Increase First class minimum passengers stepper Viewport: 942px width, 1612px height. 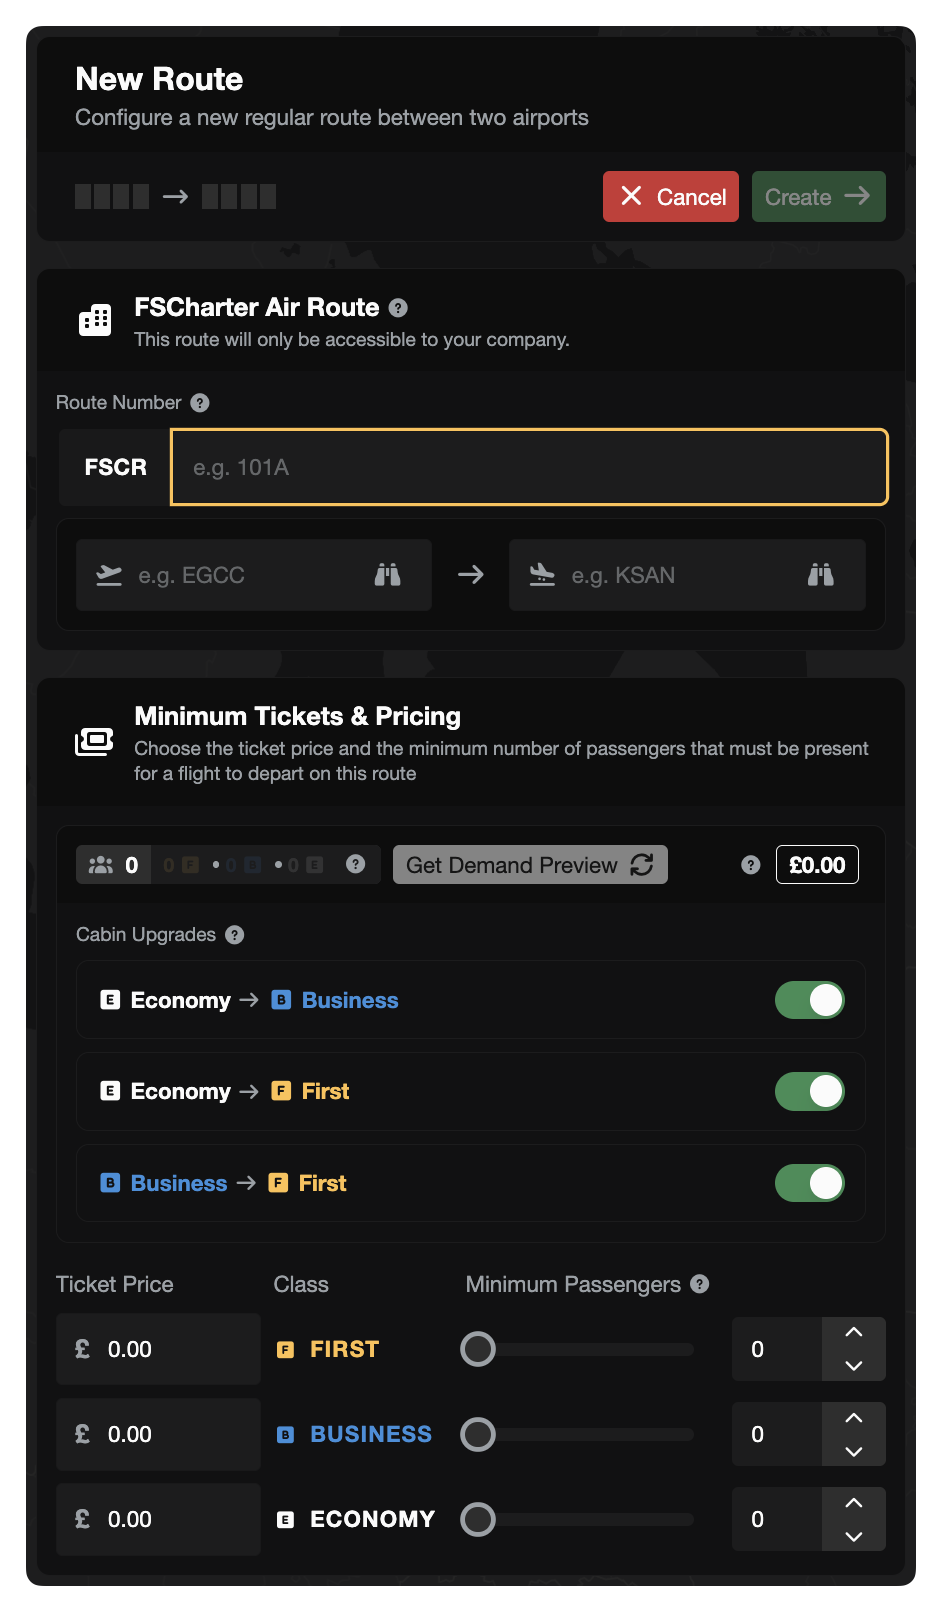[x=853, y=1333]
